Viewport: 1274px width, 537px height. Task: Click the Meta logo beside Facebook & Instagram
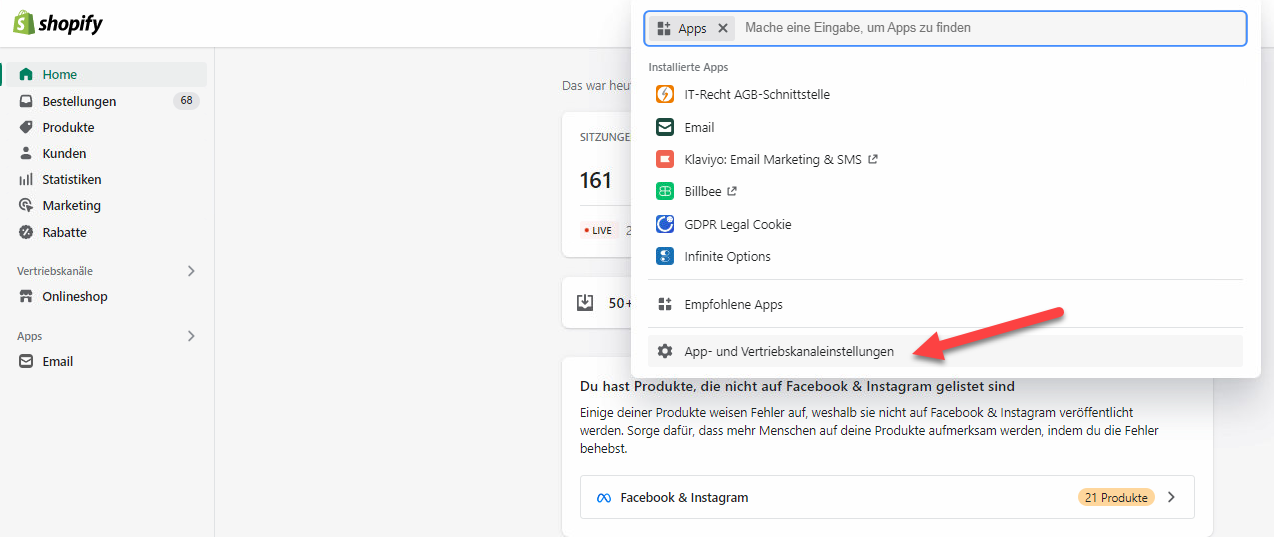click(603, 497)
